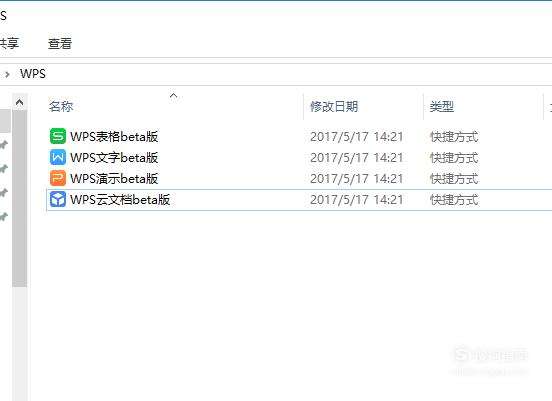Select the WPS云文档beta版 cloud cube icon

58,200
